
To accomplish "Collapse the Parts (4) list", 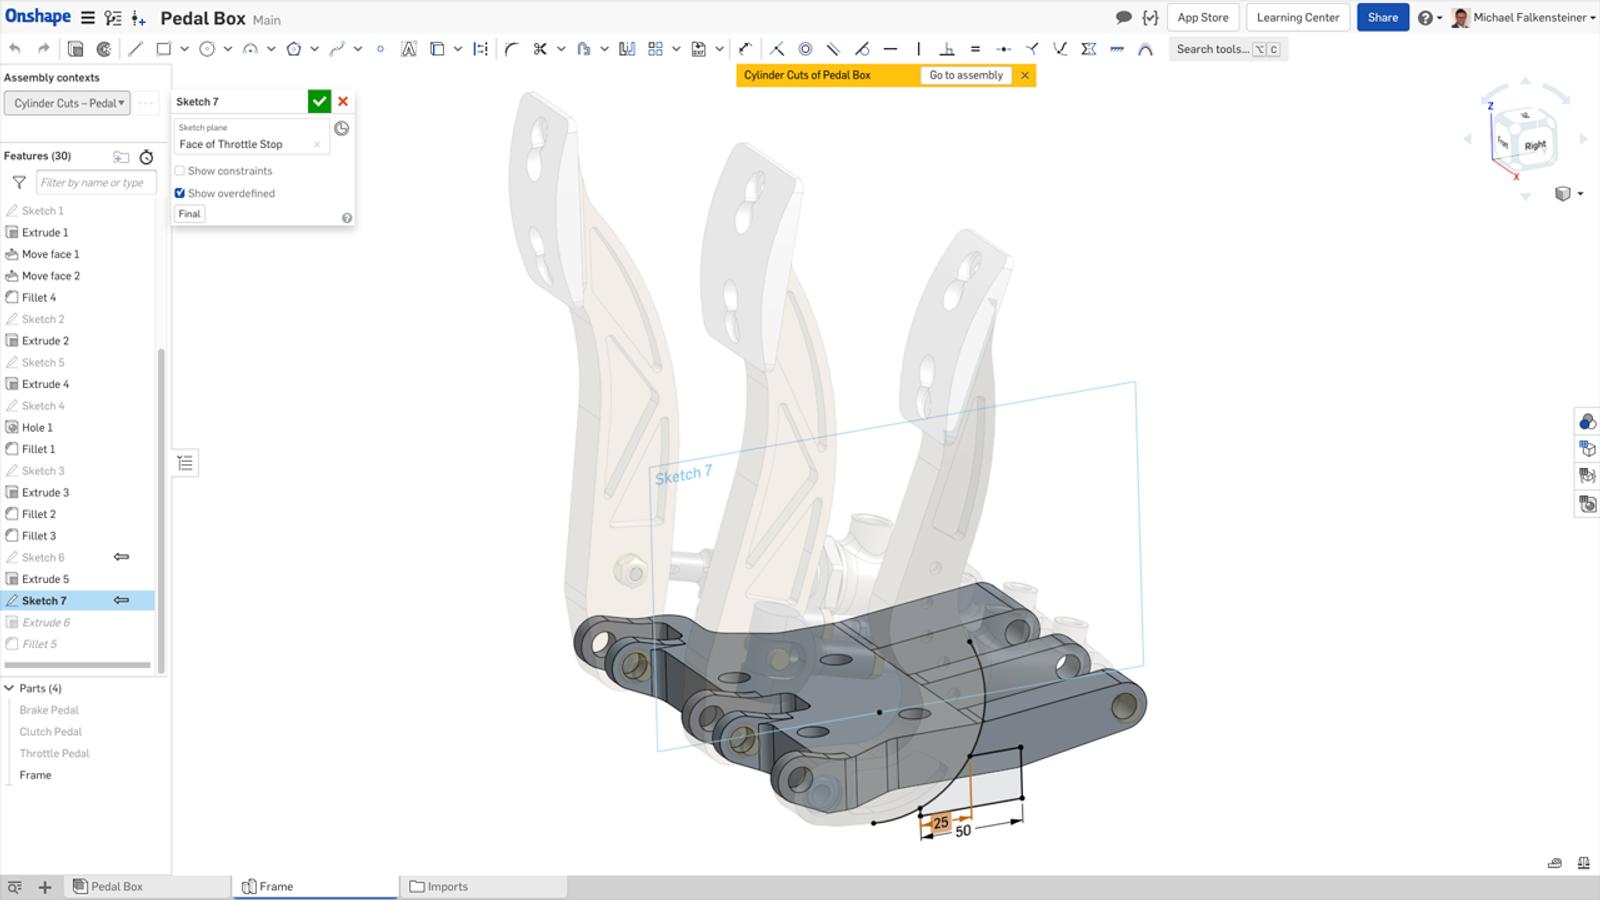I will tap(9, 688).
